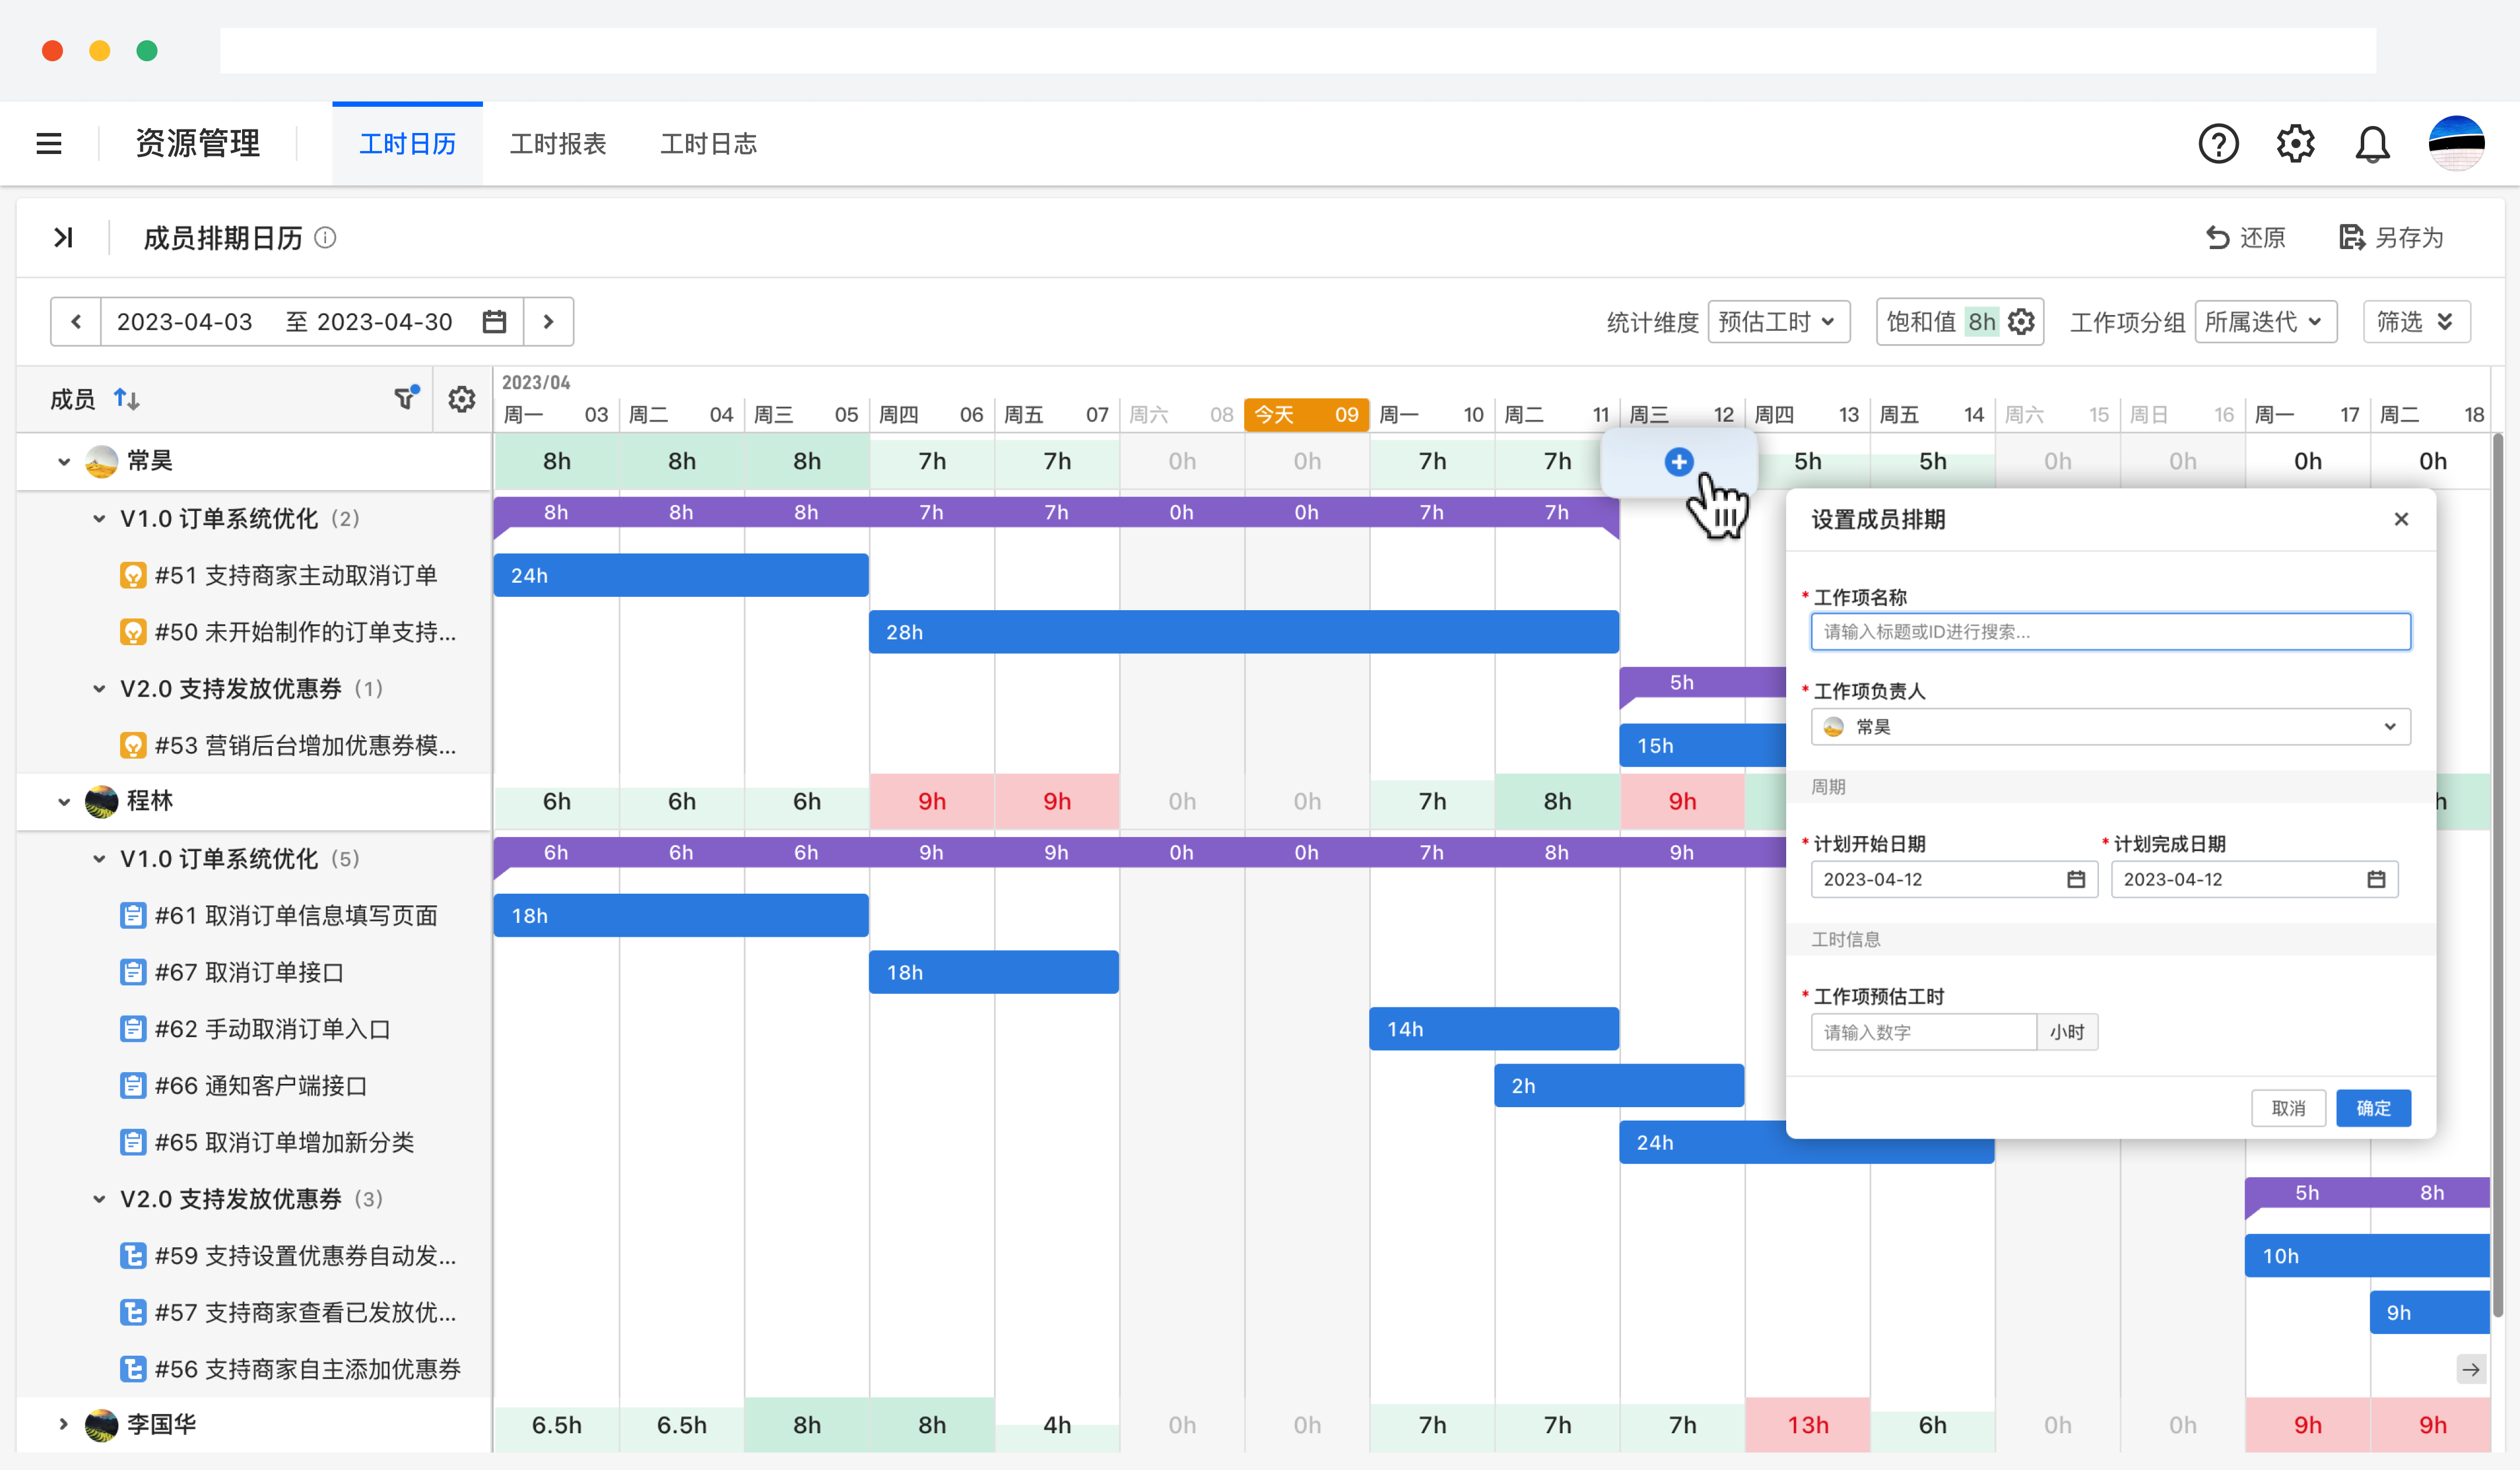Image resolution: width=2520 pixels, height=1470 pixels.
Task: Open calendar picker for planned start date
Action: 2076,879
